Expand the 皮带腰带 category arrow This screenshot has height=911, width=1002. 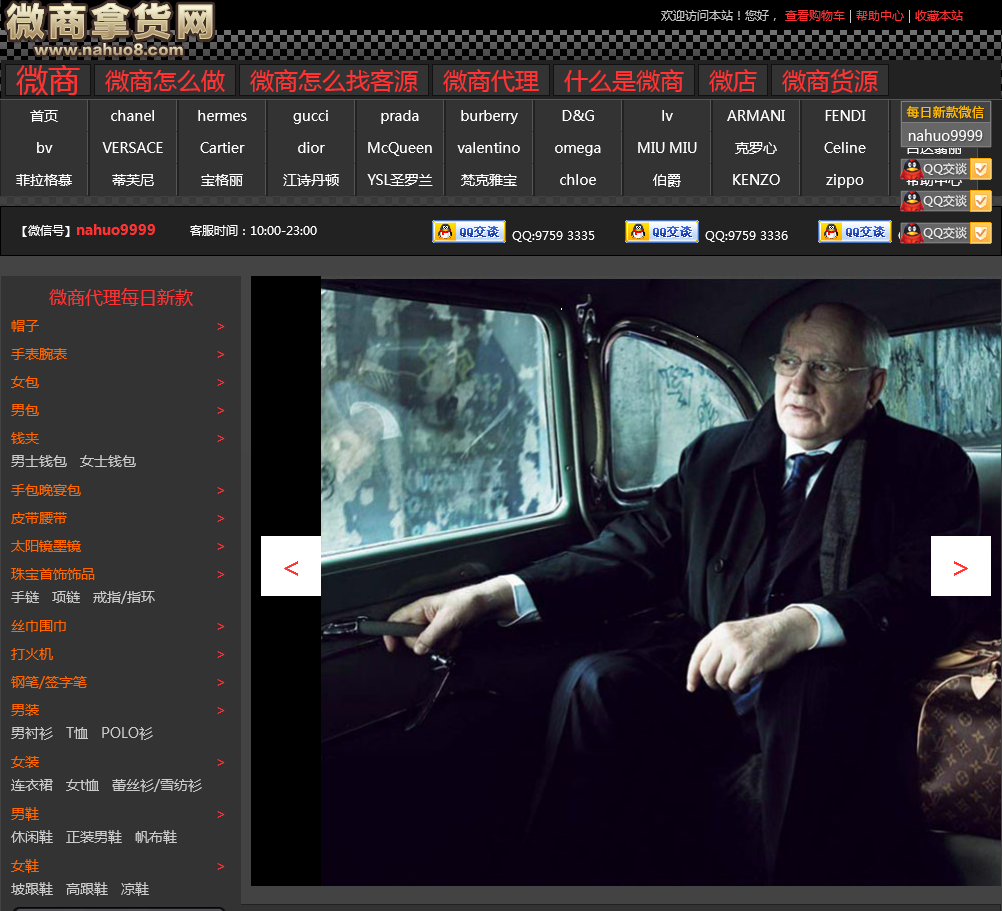220,519
